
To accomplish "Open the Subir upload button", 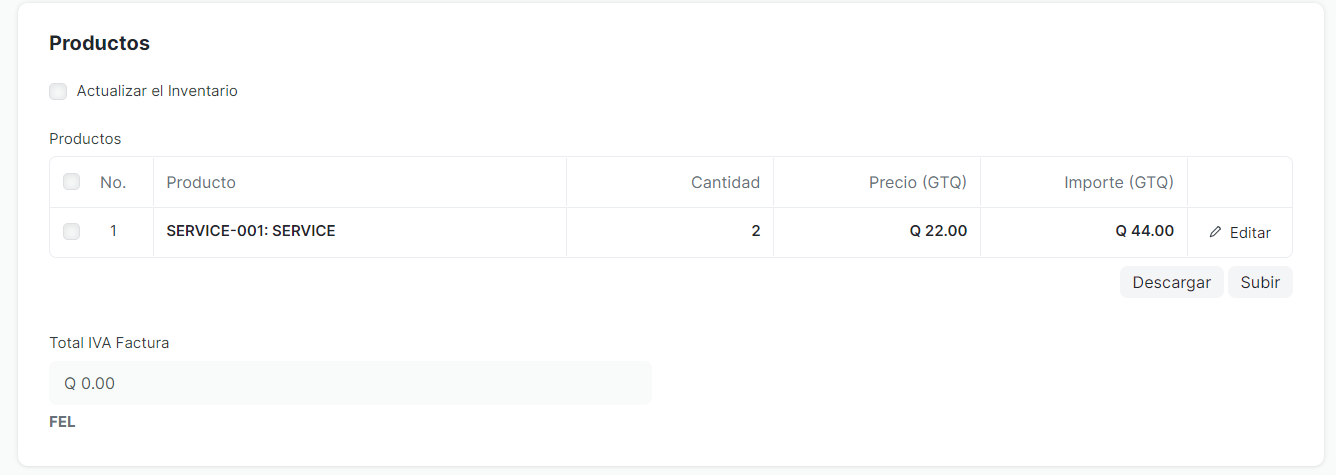I will click(x=1260, y=282).
